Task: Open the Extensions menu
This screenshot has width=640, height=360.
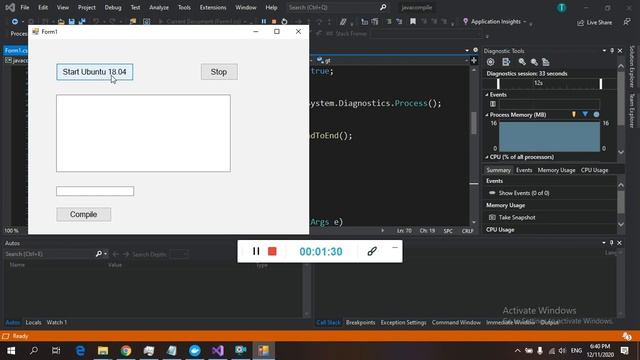Action: tap(213, 7)
